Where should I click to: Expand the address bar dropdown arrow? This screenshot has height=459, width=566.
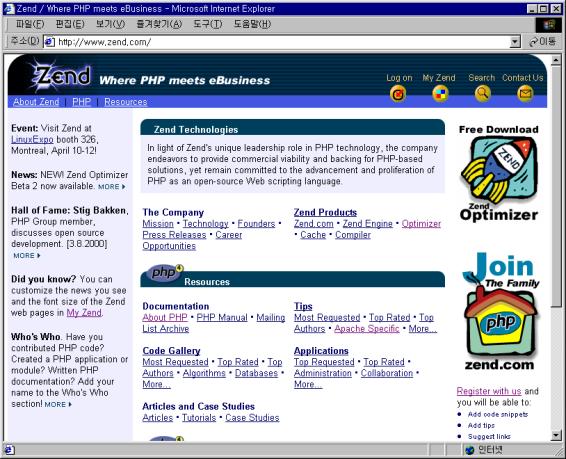pos(515,42)
